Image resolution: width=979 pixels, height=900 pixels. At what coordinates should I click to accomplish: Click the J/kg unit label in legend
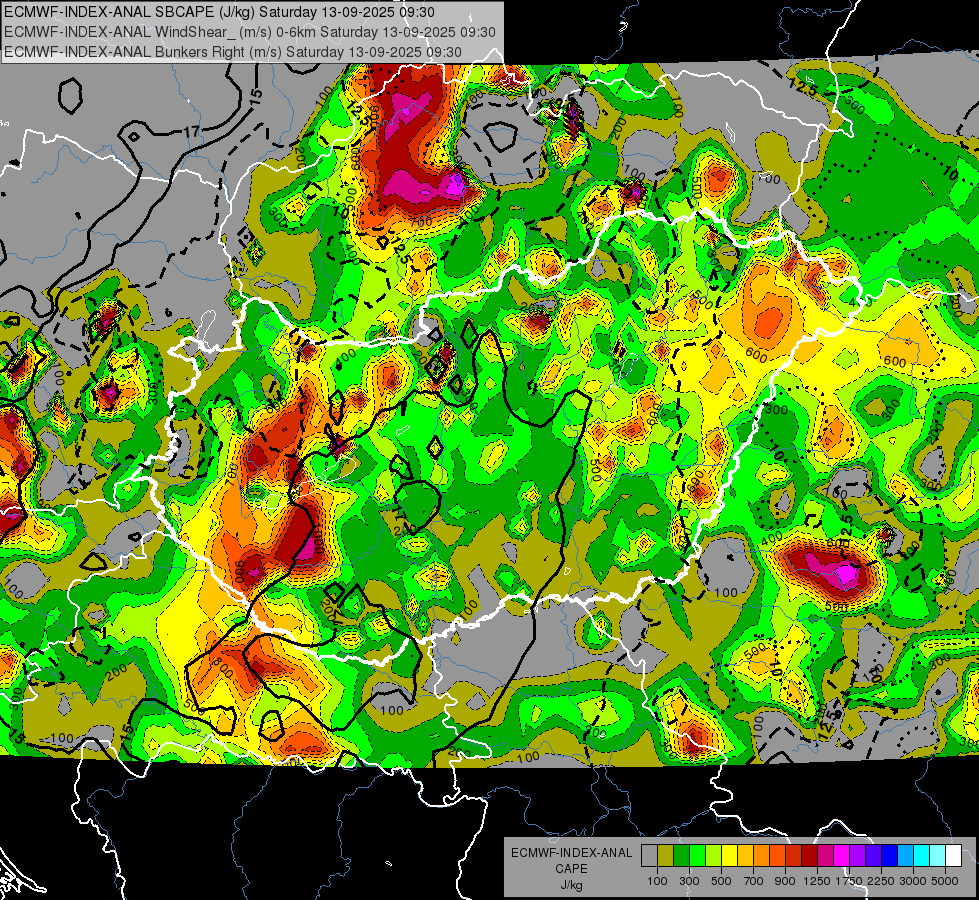[571, 885]
